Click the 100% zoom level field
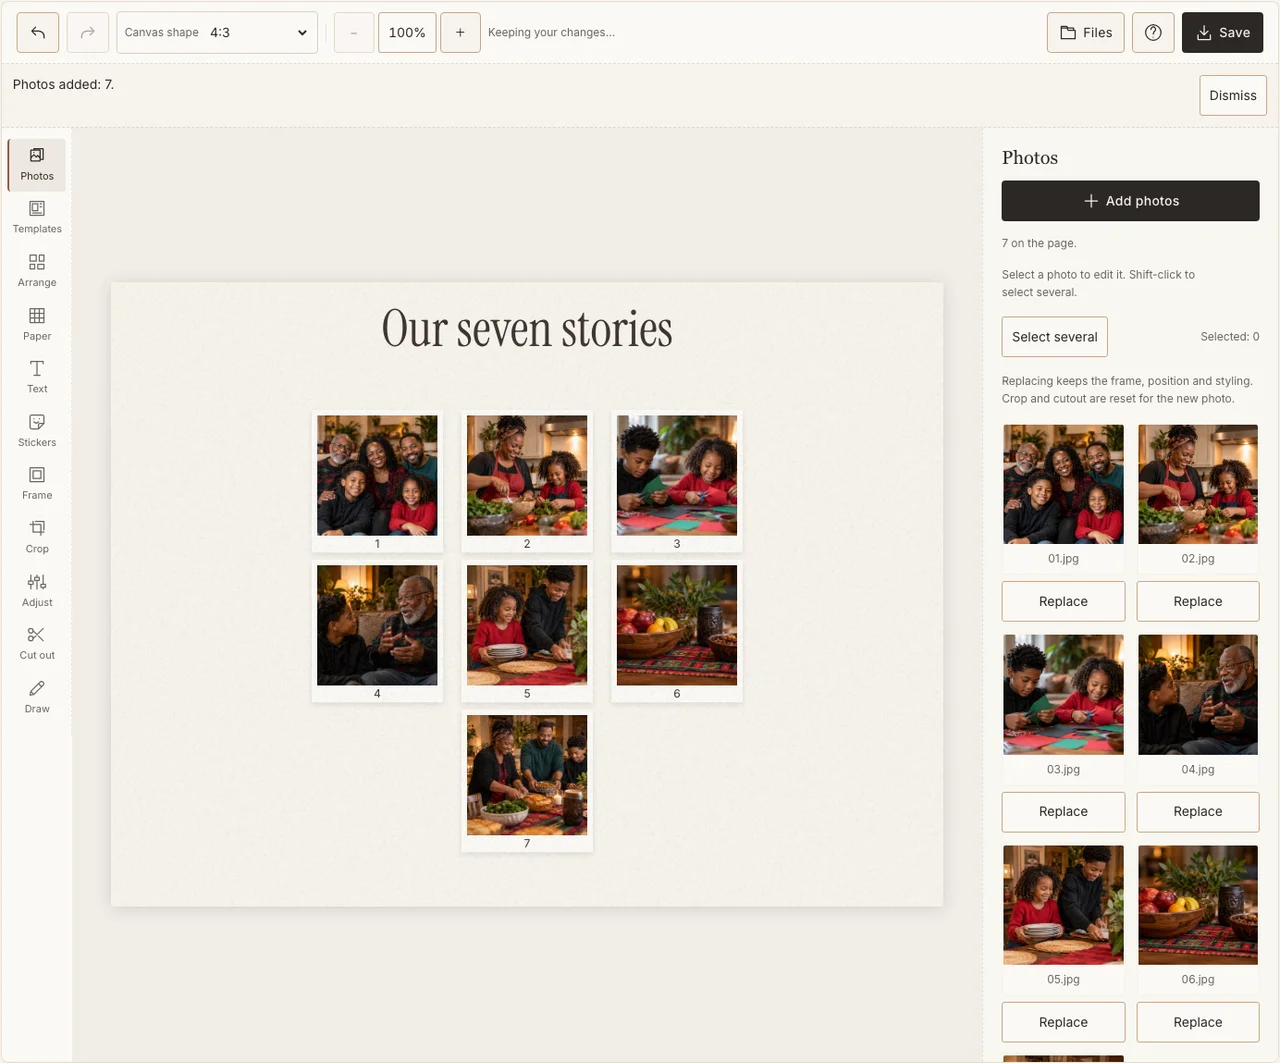 point(407,33)
